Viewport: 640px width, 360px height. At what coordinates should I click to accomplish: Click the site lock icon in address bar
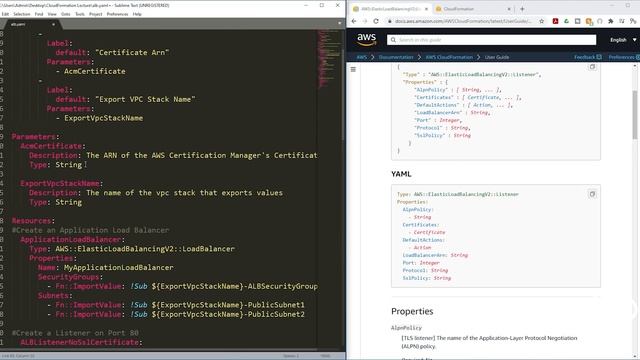(x=390, y=21)
